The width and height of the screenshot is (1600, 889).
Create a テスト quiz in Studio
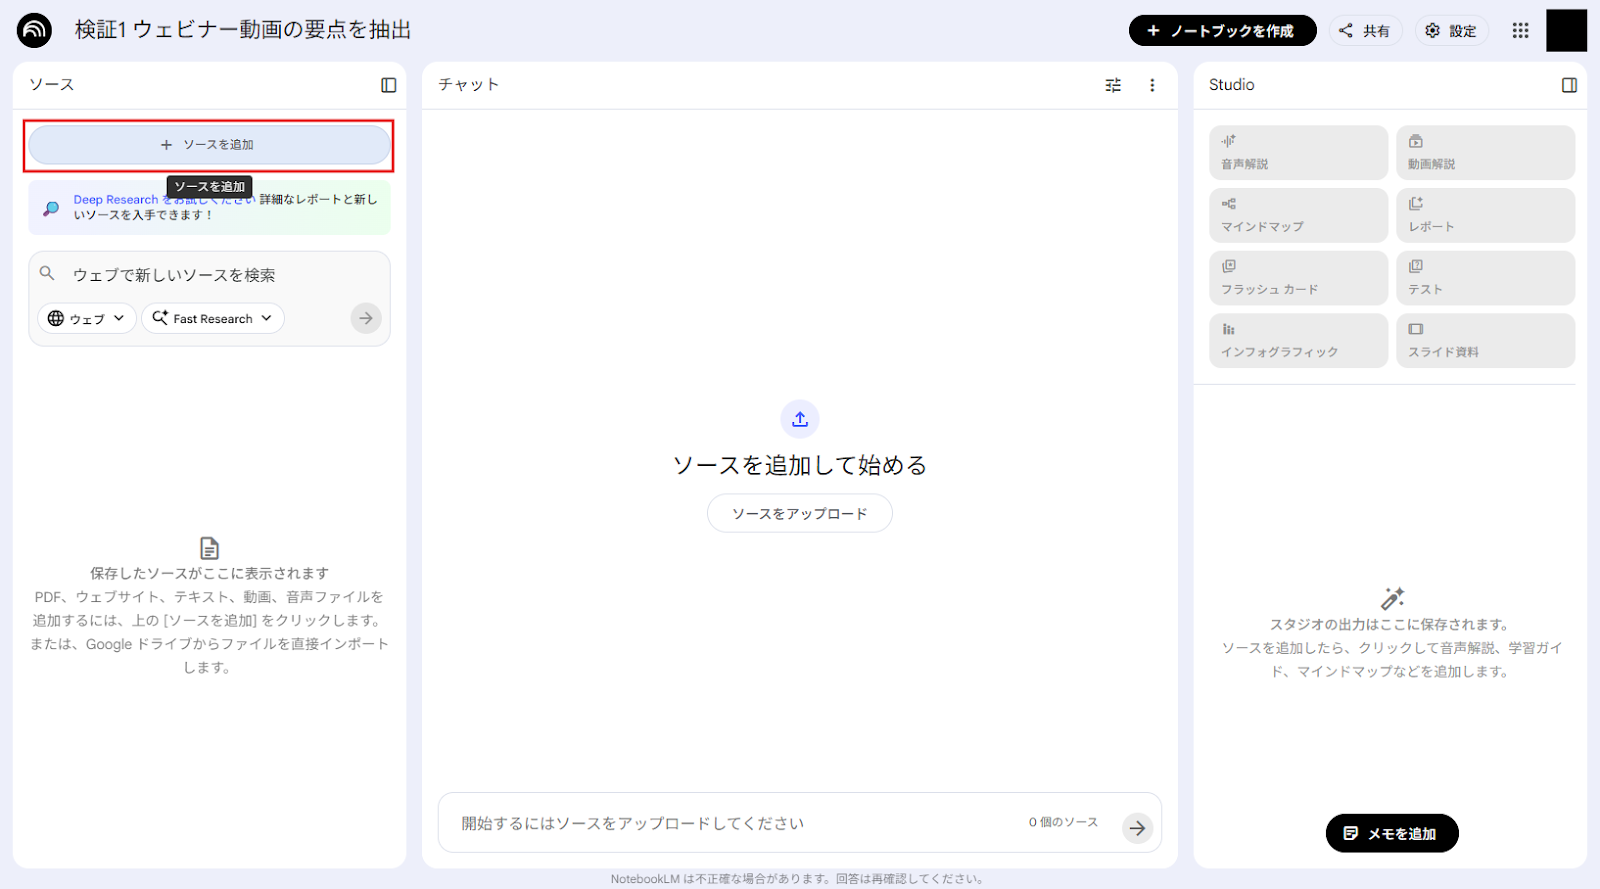click(1485, 278)
